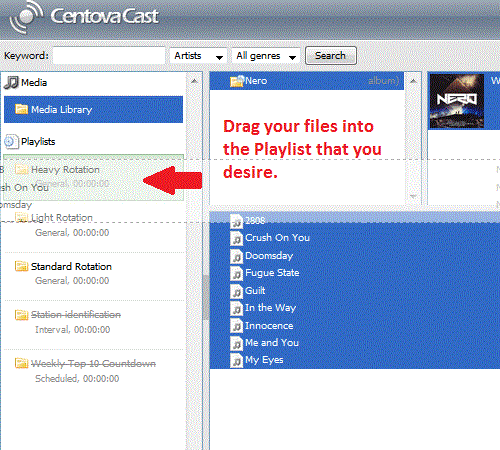This screenshot has height=450, width=500.
Task: Click the Playlists disc icon
Action: tap(11, 142)
